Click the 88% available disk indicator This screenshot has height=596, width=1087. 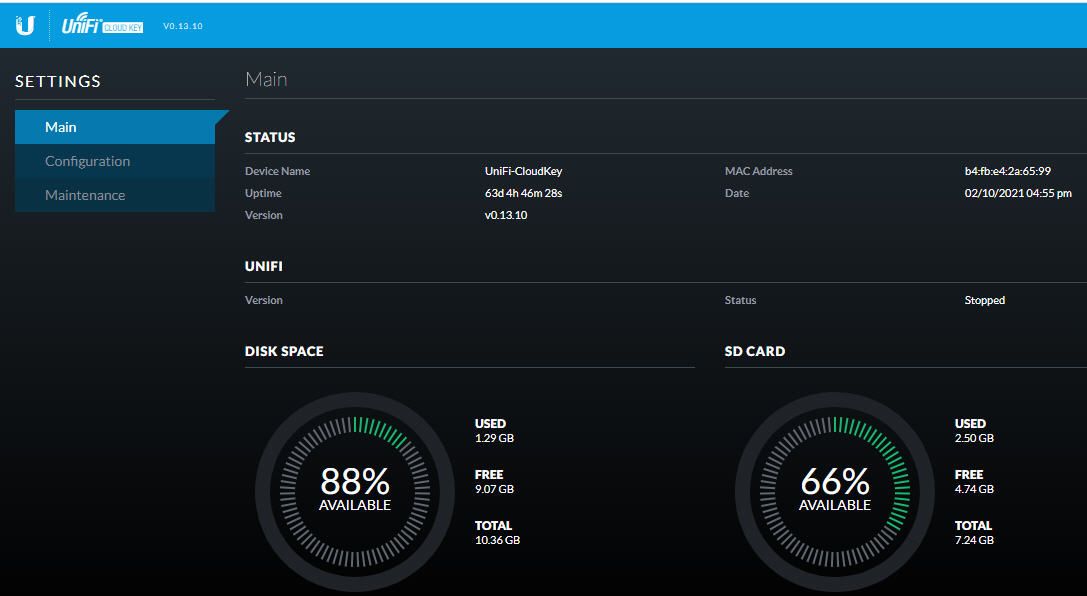[x=355, y=489]
